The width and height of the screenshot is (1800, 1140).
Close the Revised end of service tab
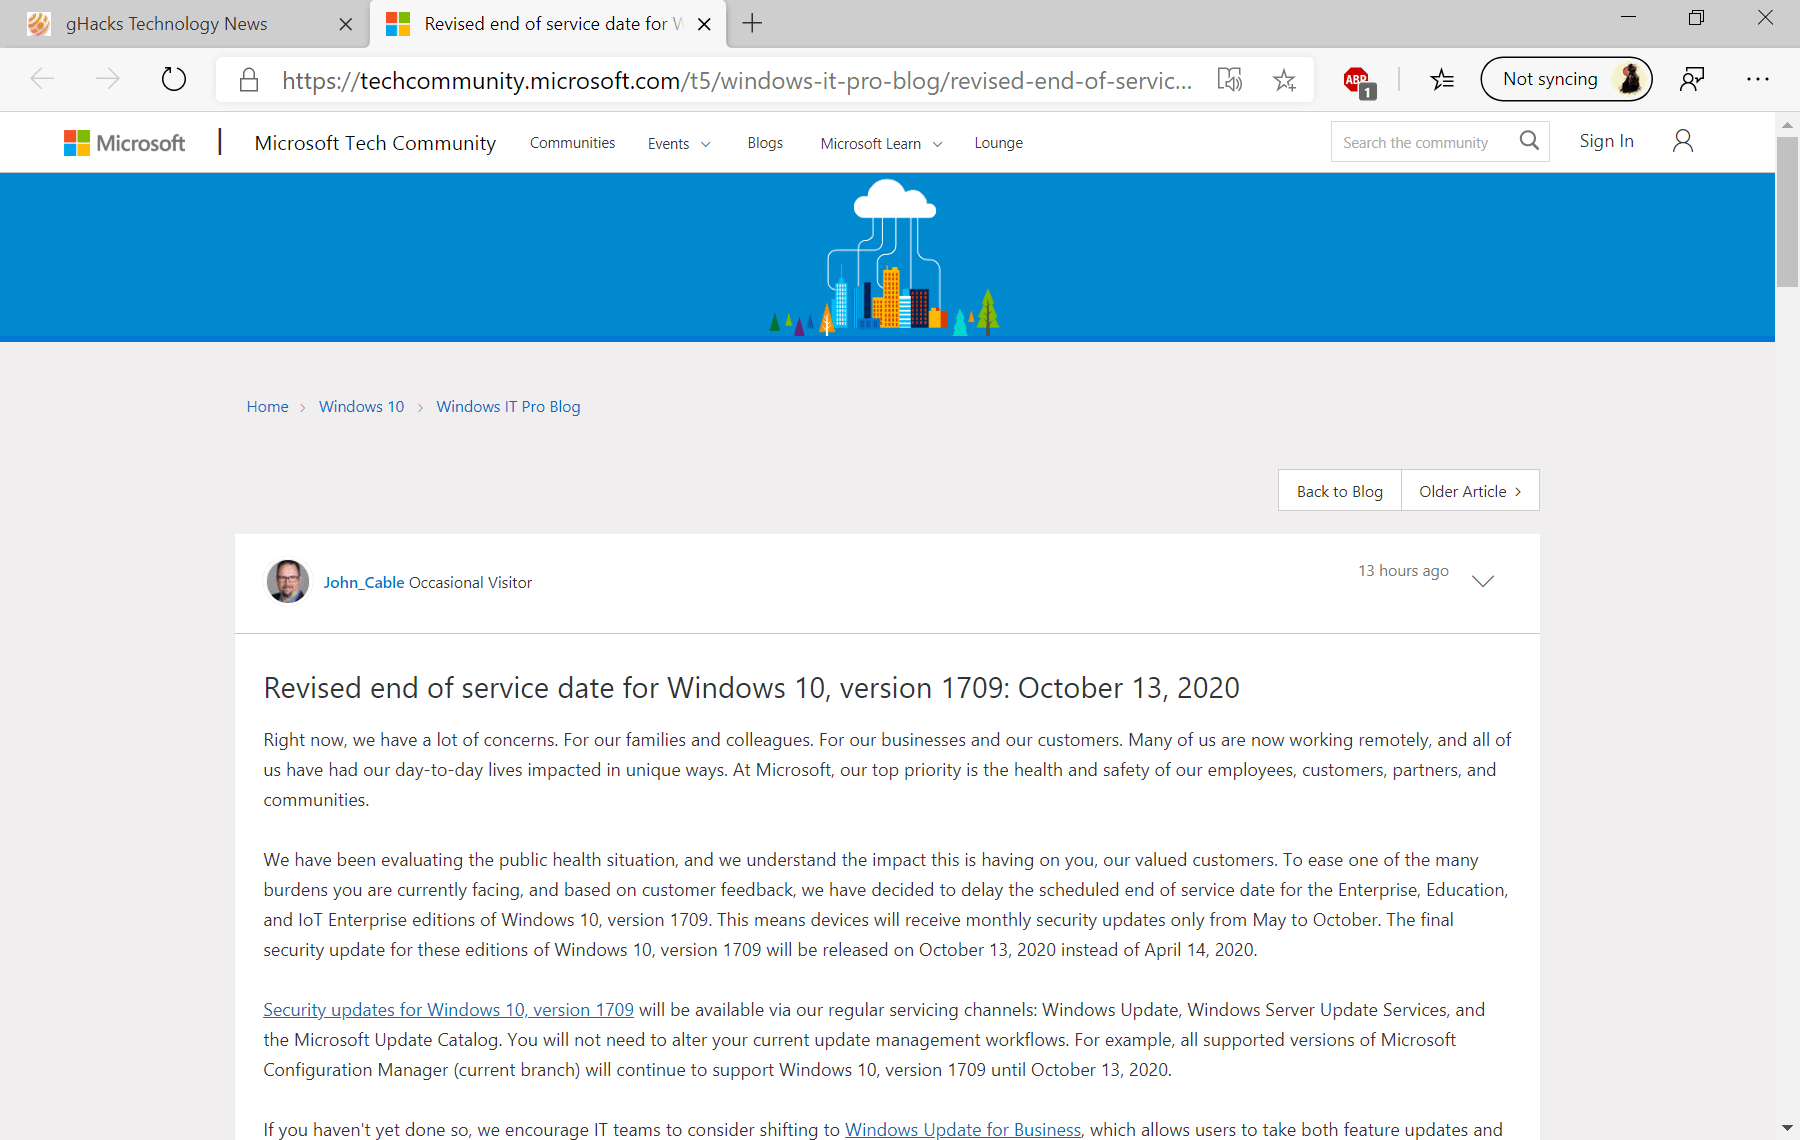tap(704, 24)
